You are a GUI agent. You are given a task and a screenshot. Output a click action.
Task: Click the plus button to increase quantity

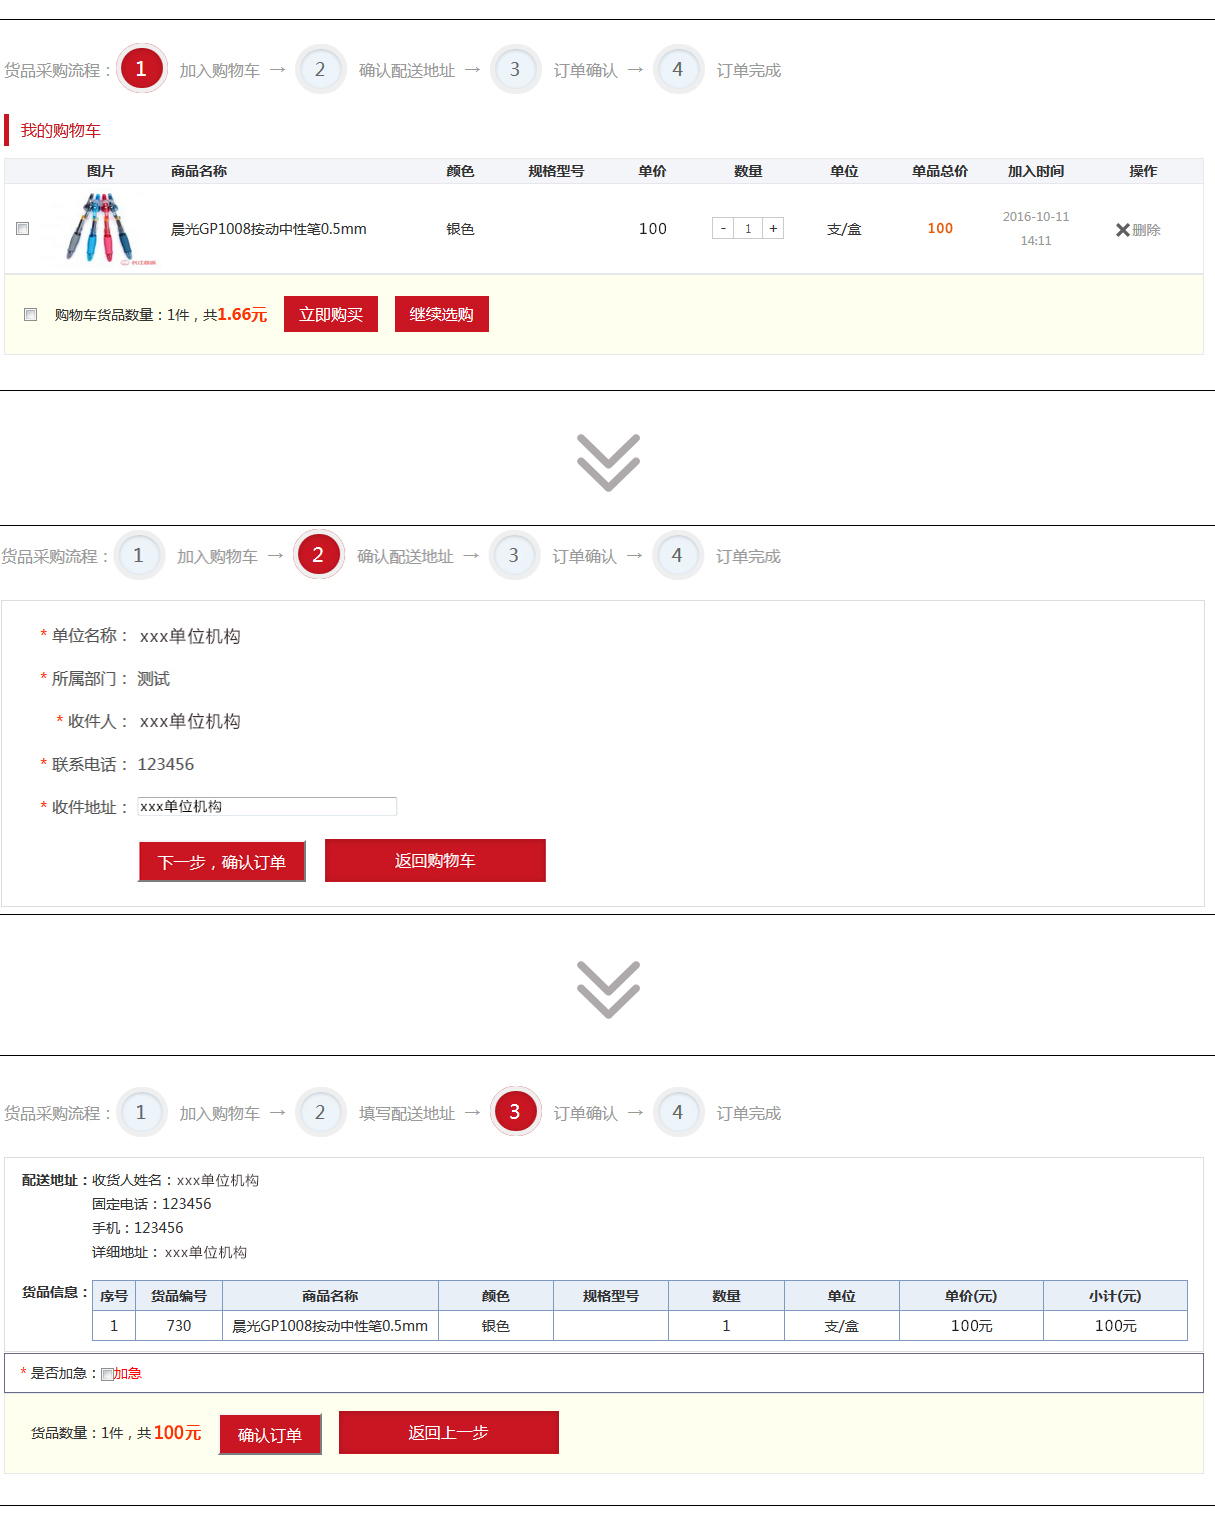click(x=773, y=228)
